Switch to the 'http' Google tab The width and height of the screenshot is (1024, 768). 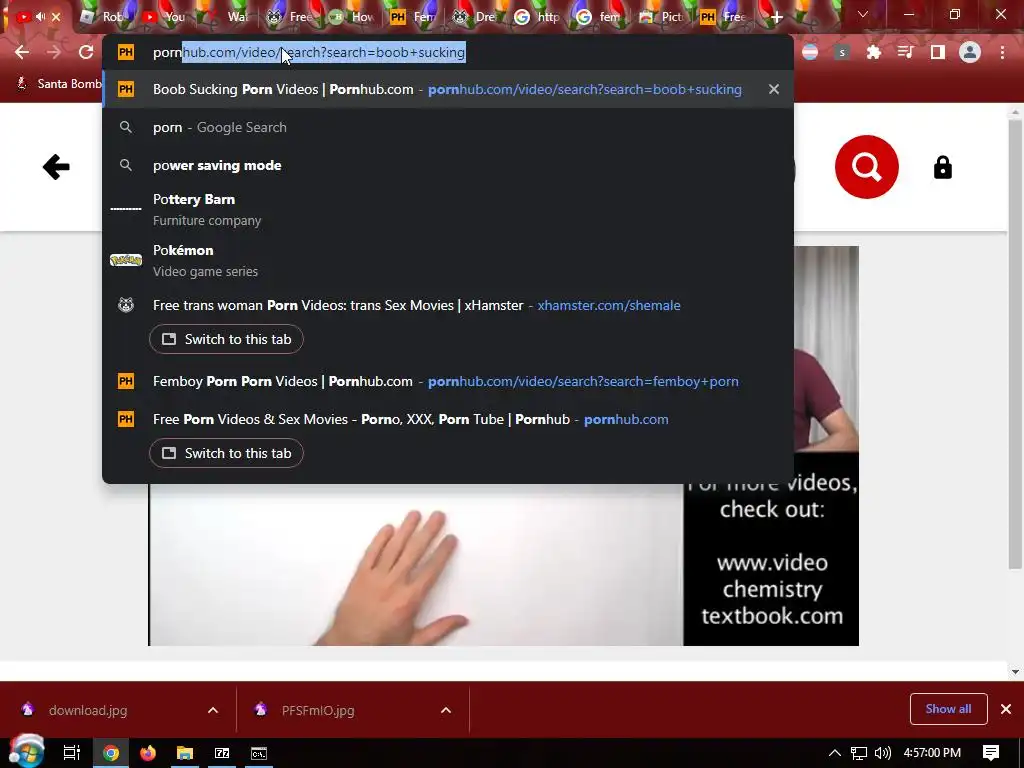(538, 17)
